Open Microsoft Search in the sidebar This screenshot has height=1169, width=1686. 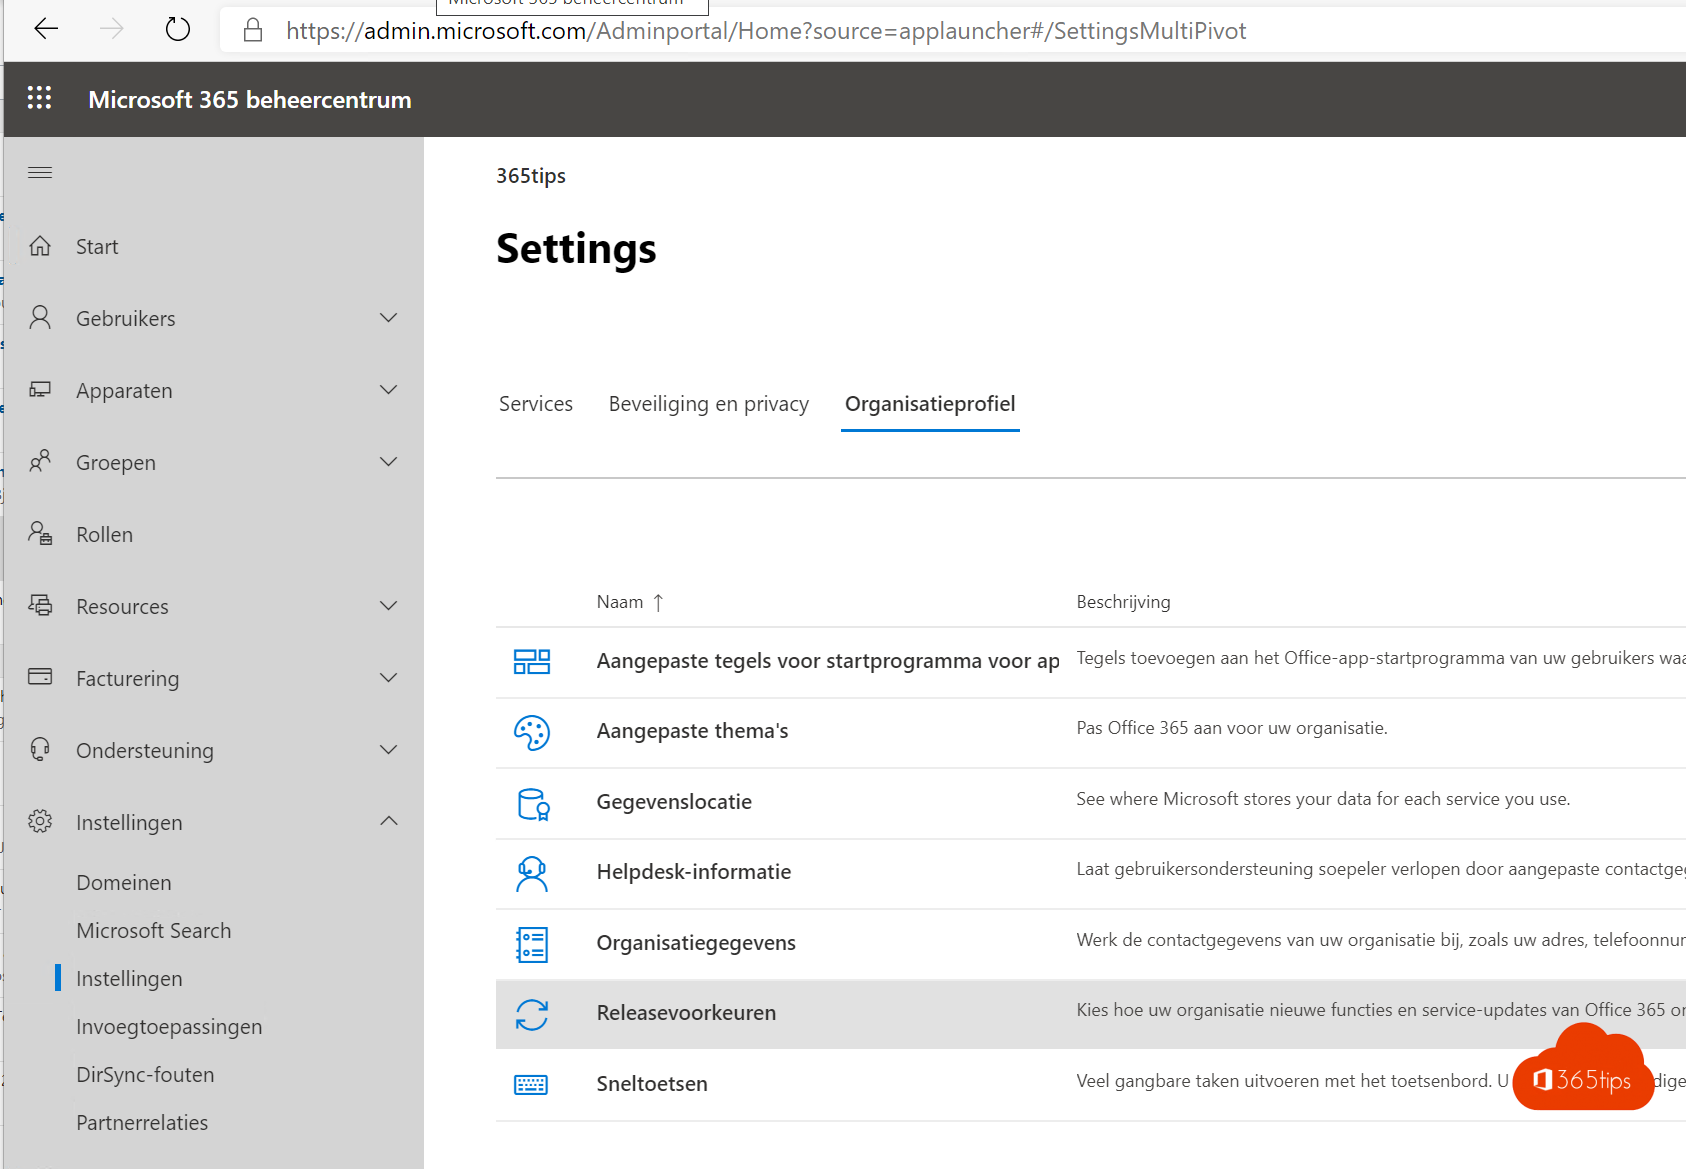pos(154,930)
